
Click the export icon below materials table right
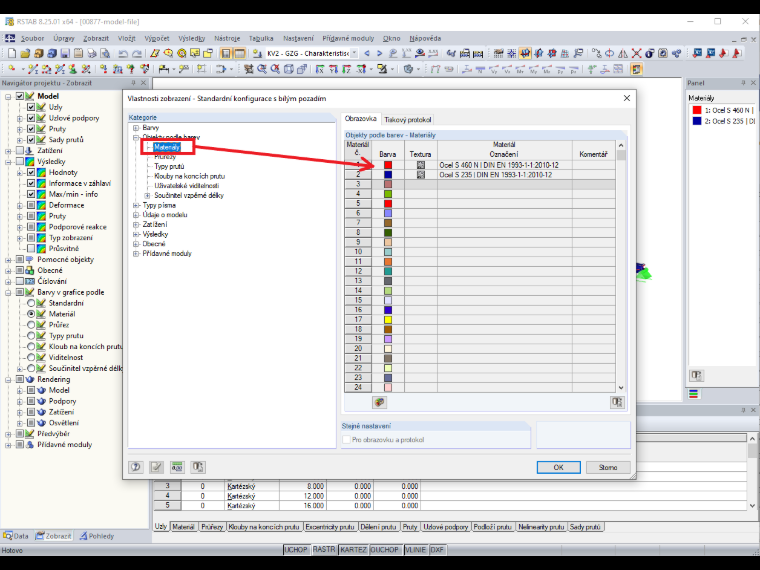tap(617, 402)
